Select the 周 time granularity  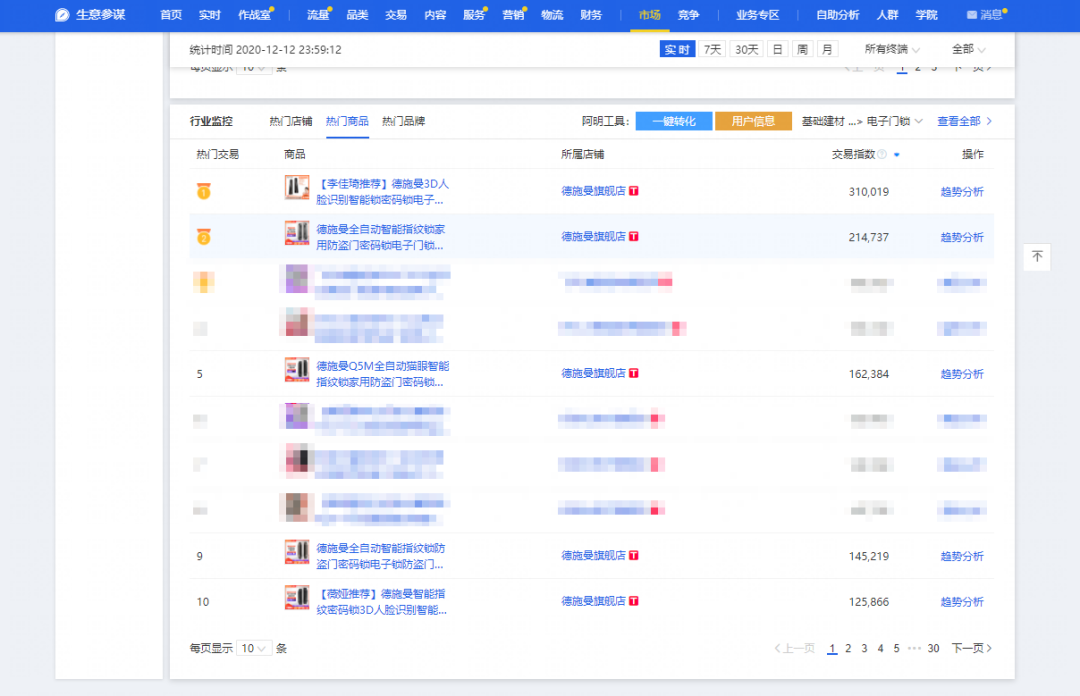802,50
